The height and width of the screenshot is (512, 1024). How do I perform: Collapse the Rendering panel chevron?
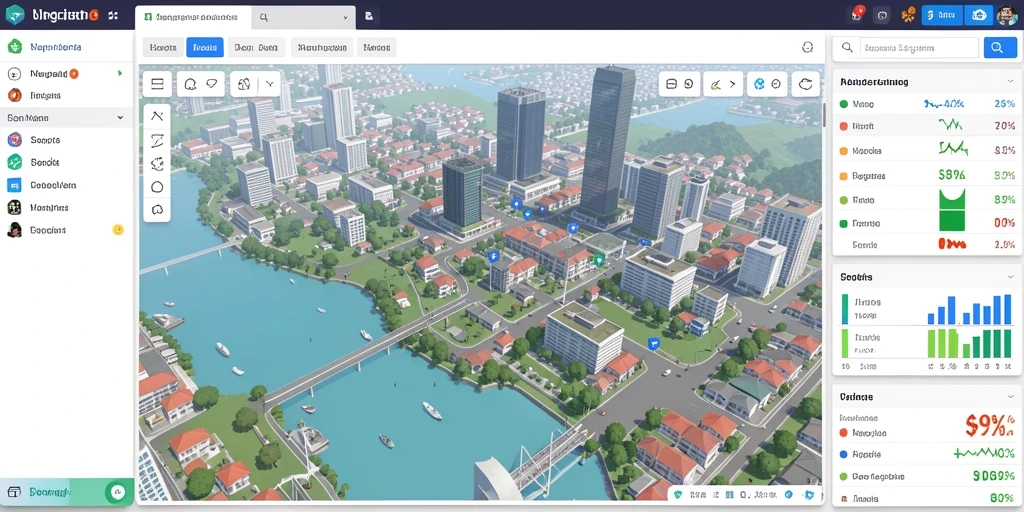[1010, 82]
